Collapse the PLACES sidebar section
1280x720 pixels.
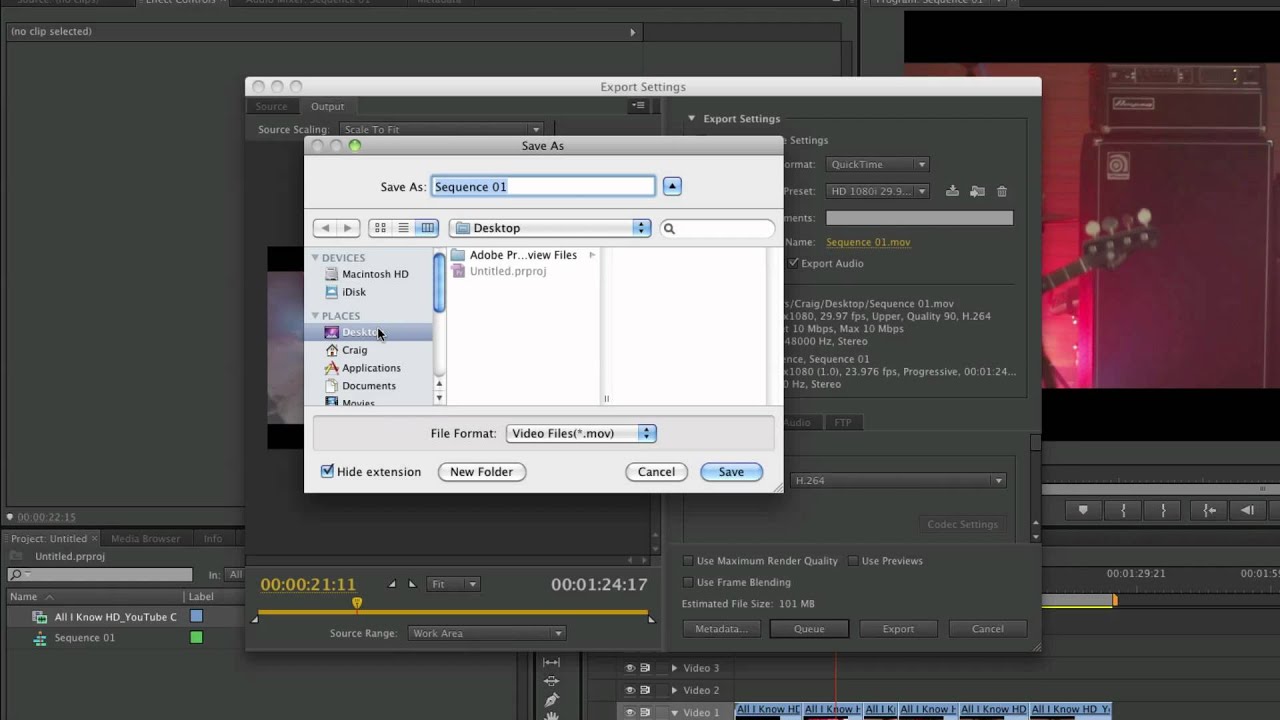[x=315, y=316]
